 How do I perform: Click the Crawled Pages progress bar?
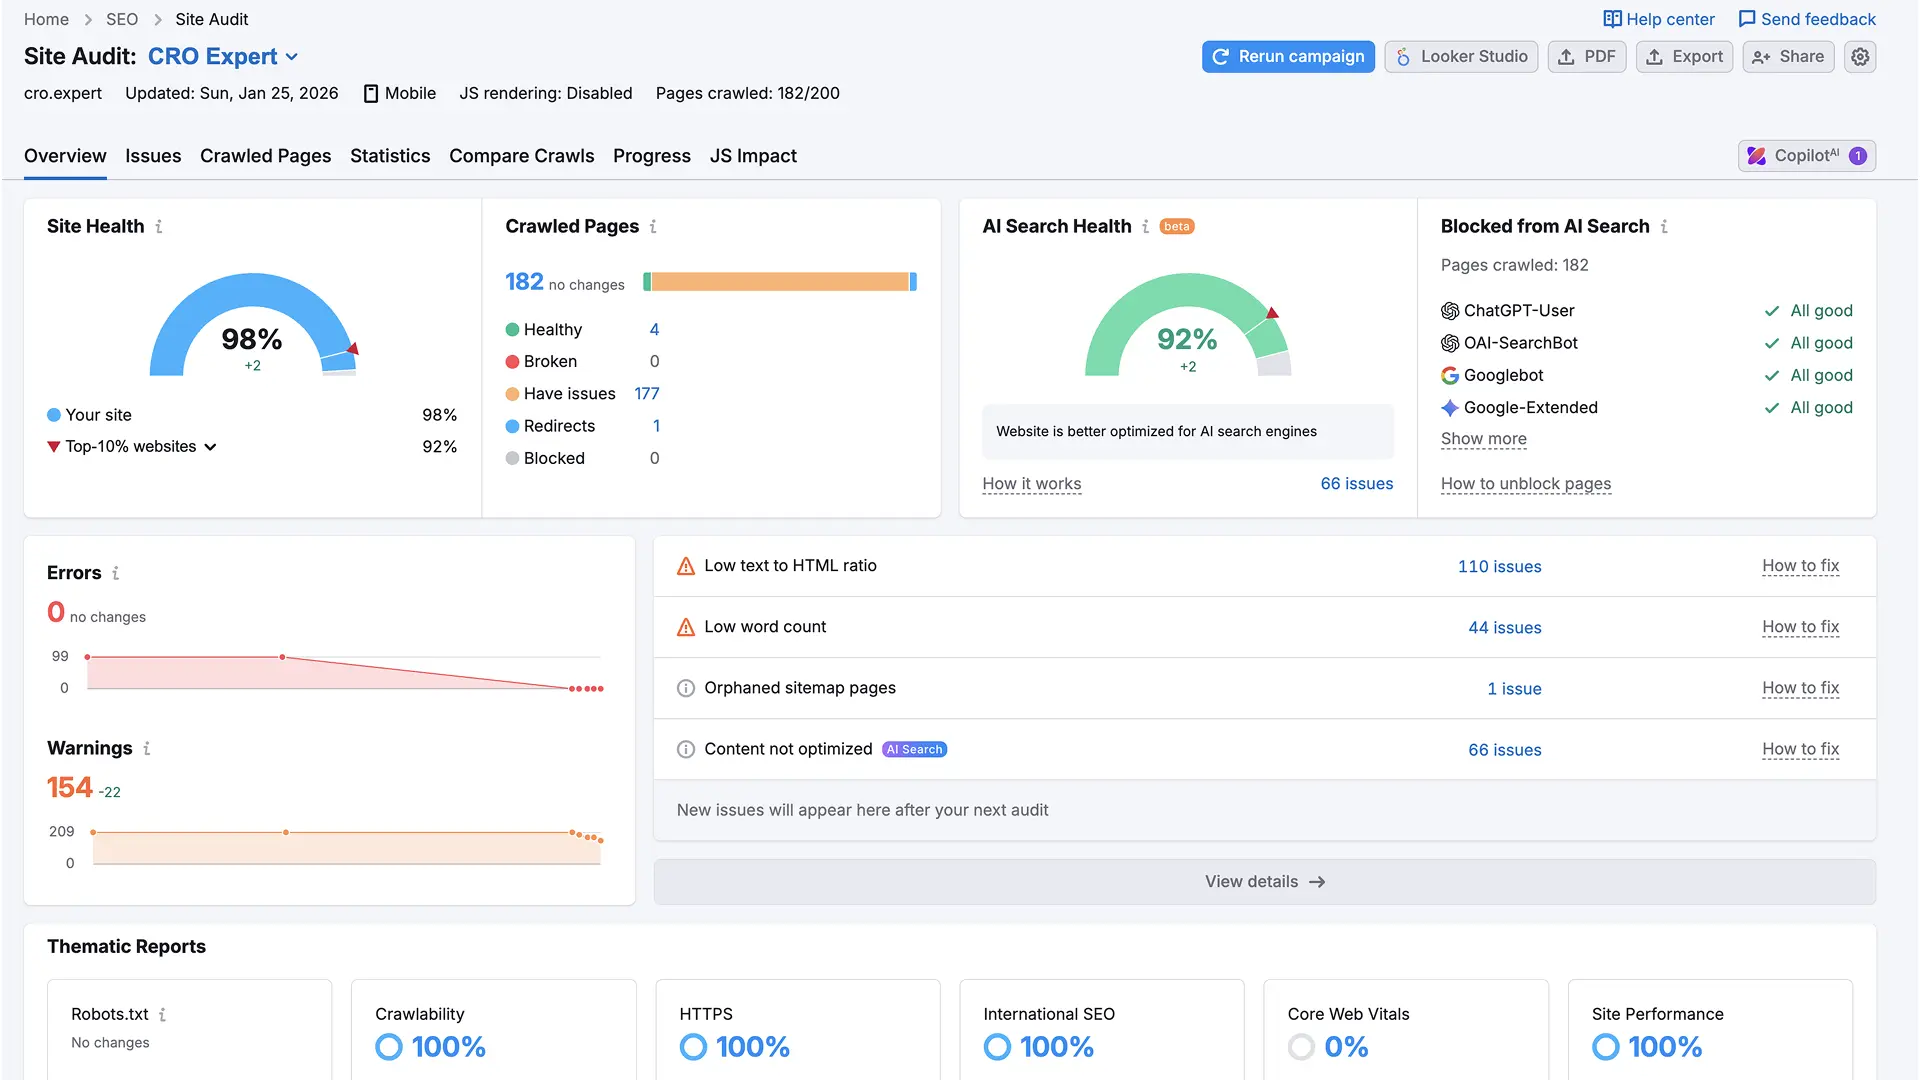click(x=779, y=281)
